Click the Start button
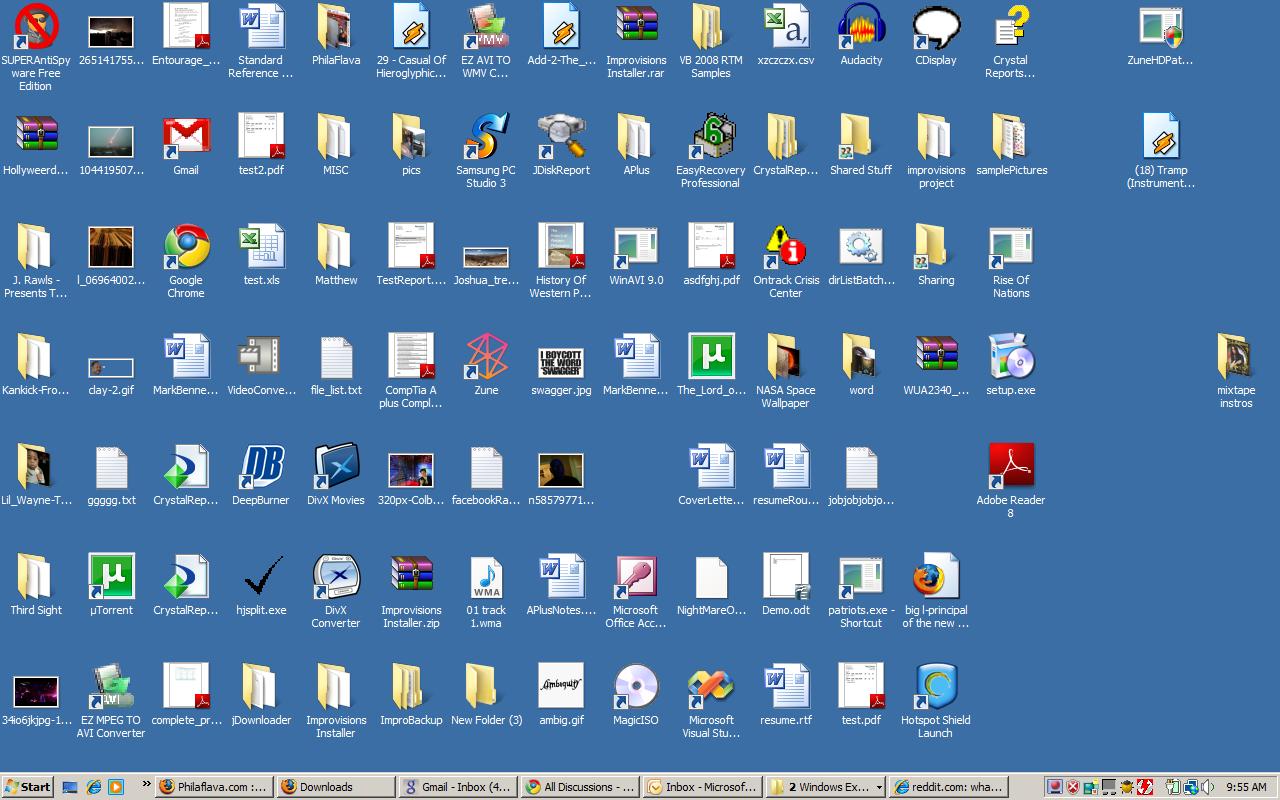 point(28,787)
